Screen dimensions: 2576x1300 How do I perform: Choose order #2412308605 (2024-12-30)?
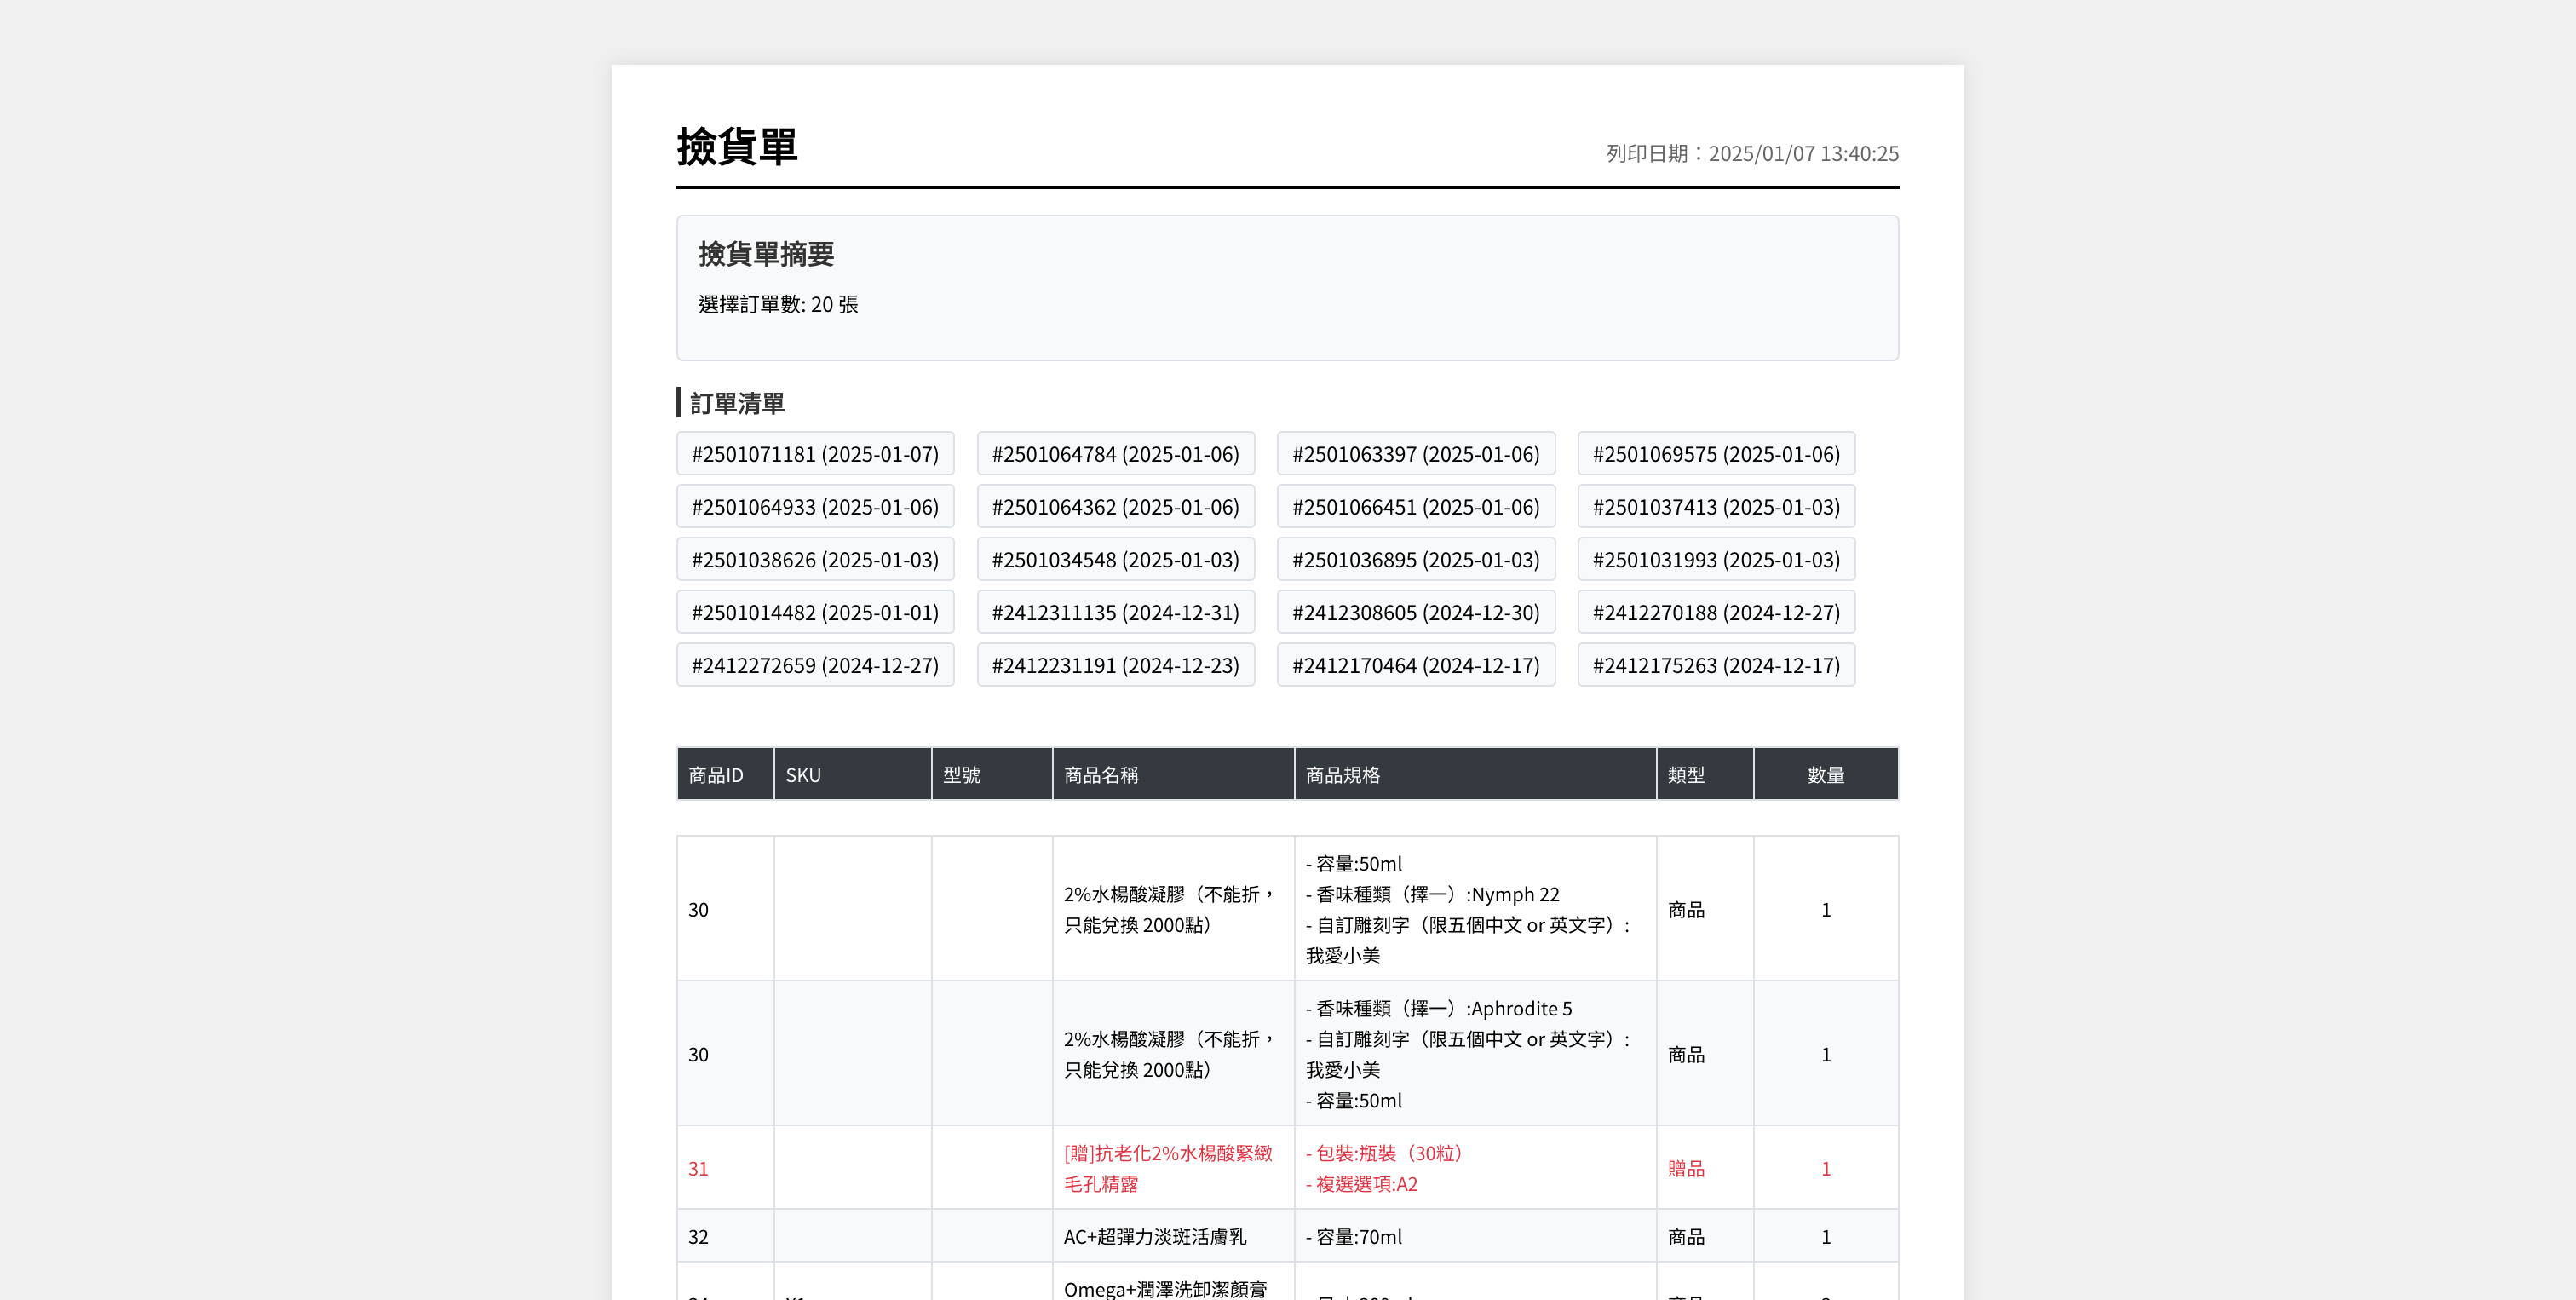point(1416,612)
